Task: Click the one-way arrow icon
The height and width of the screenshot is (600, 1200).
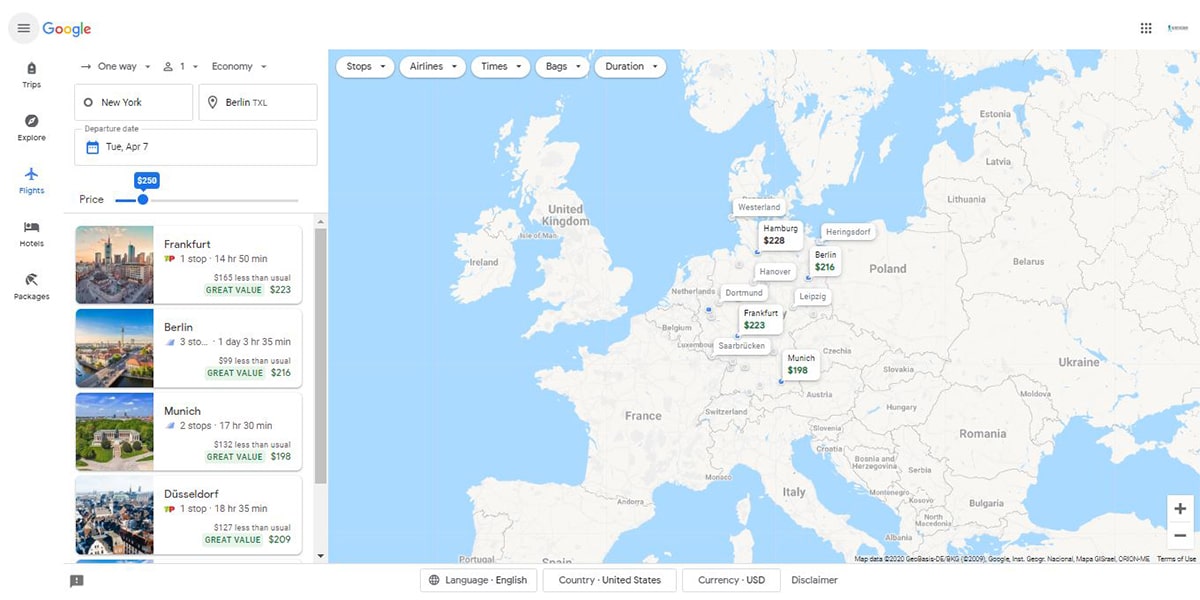Action: click(x=86, y=66)
